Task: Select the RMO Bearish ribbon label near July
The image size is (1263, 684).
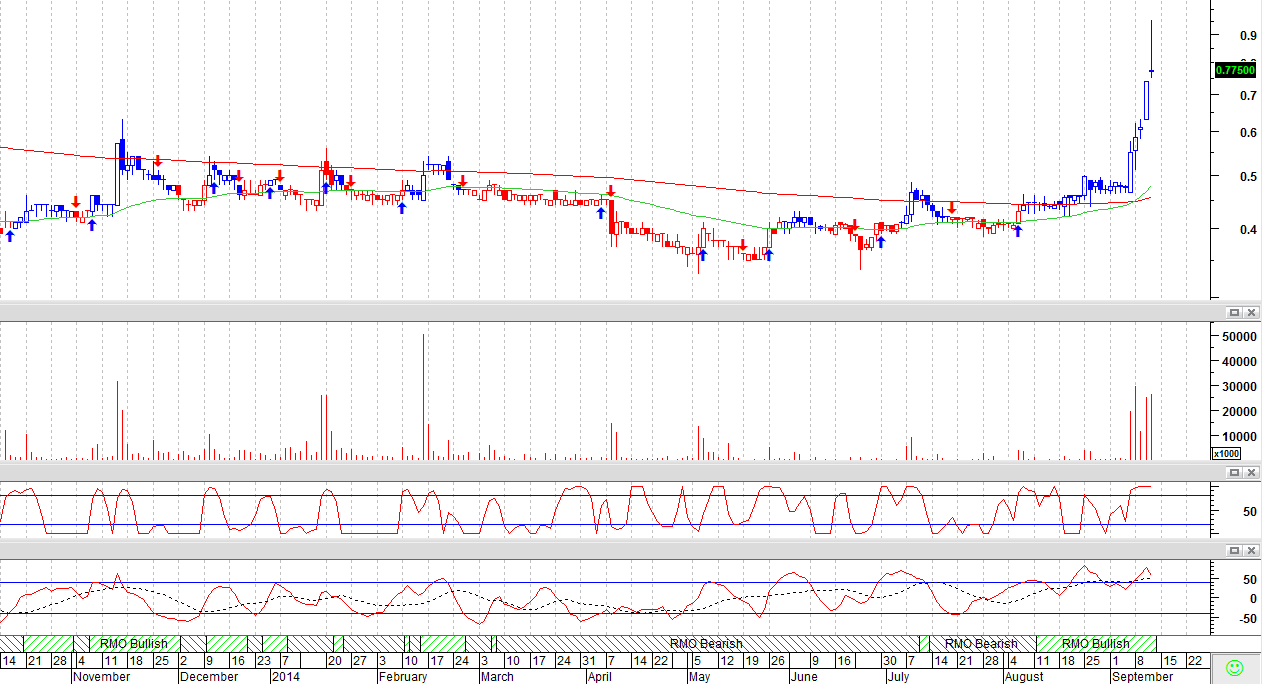Action: click(x=981, y=643)
